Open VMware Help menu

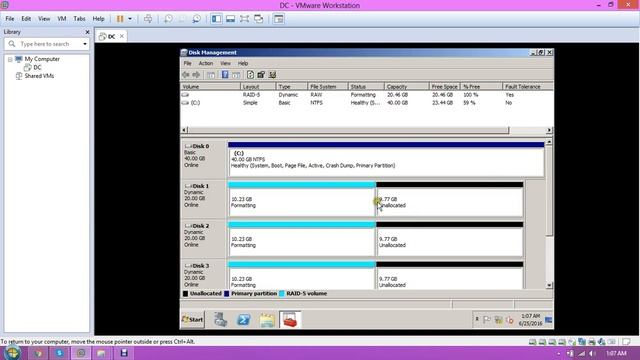click(98, 19)
